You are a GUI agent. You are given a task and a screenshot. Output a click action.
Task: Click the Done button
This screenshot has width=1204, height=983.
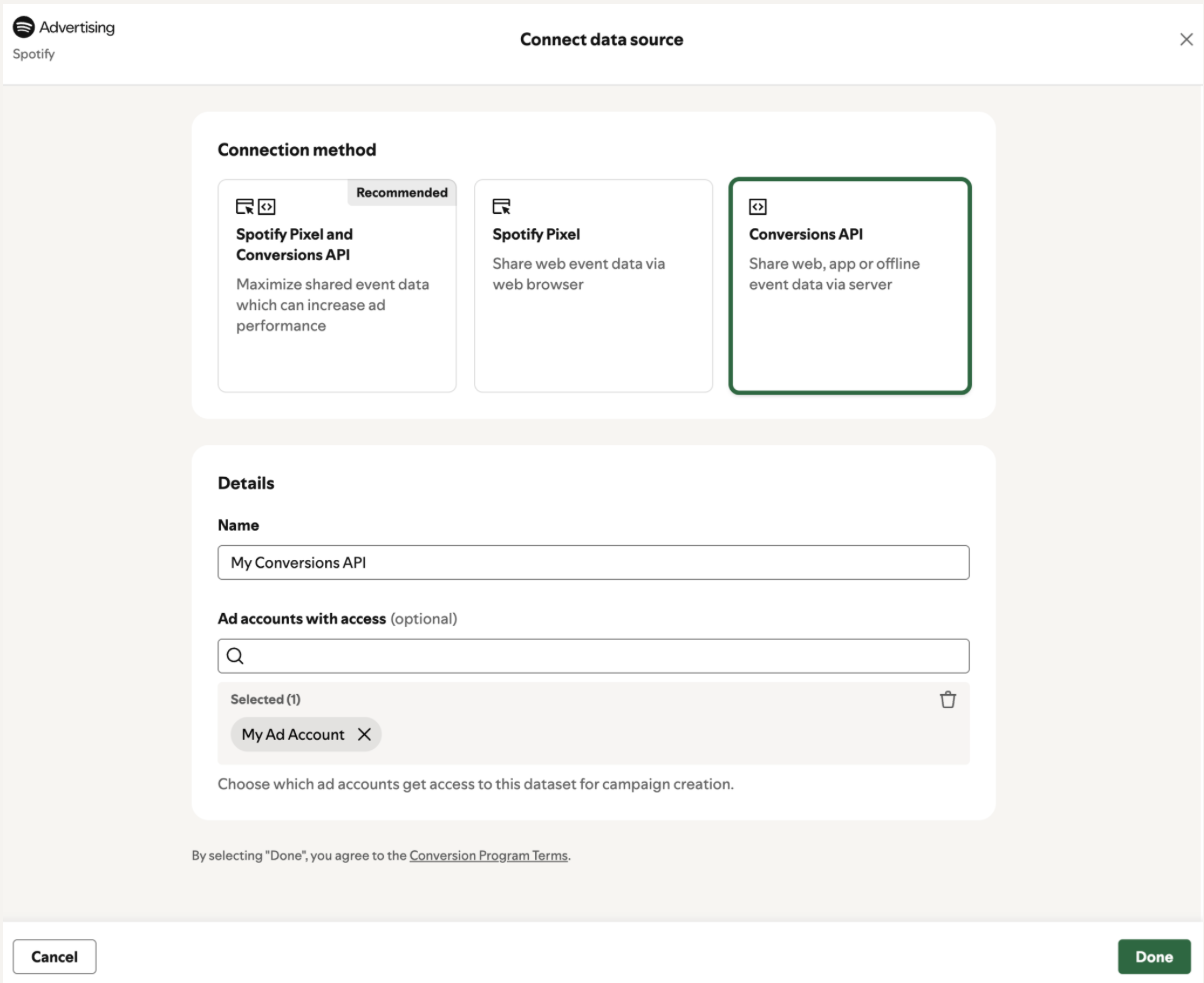(1154, 957)
